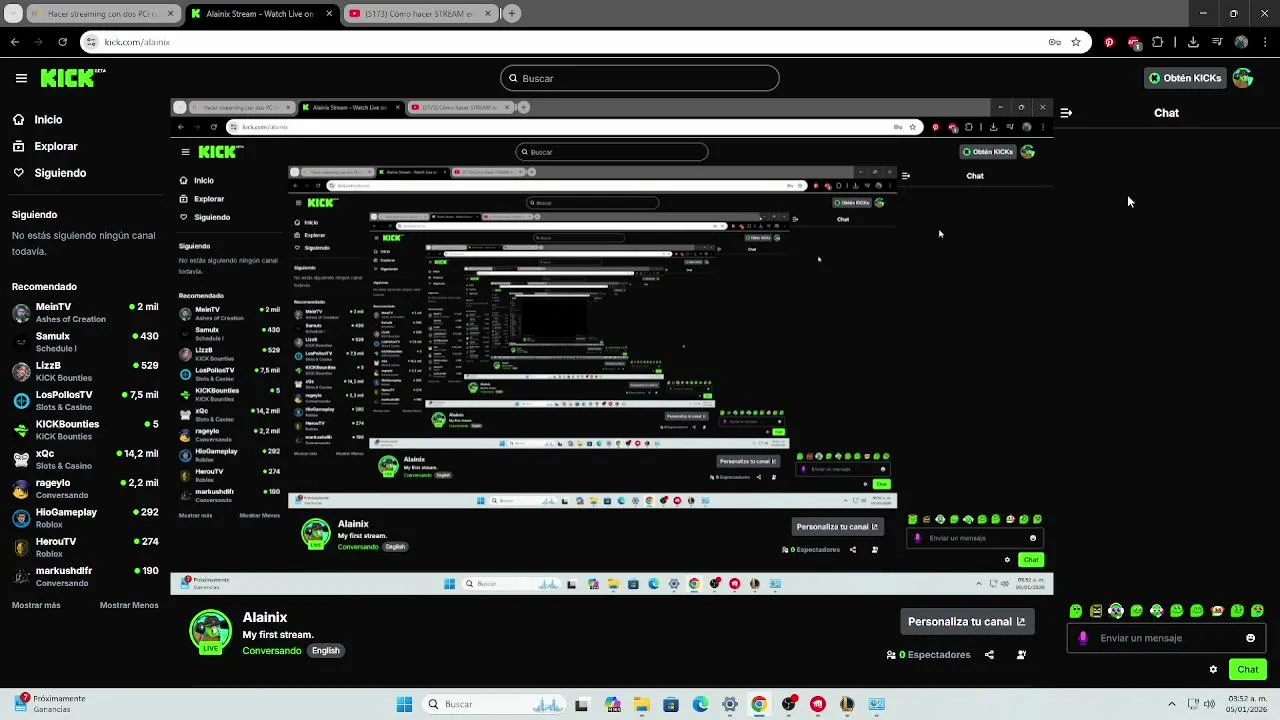Open File Explorer from taskbar
The image size is (1280, 720).
coord(641,704)
